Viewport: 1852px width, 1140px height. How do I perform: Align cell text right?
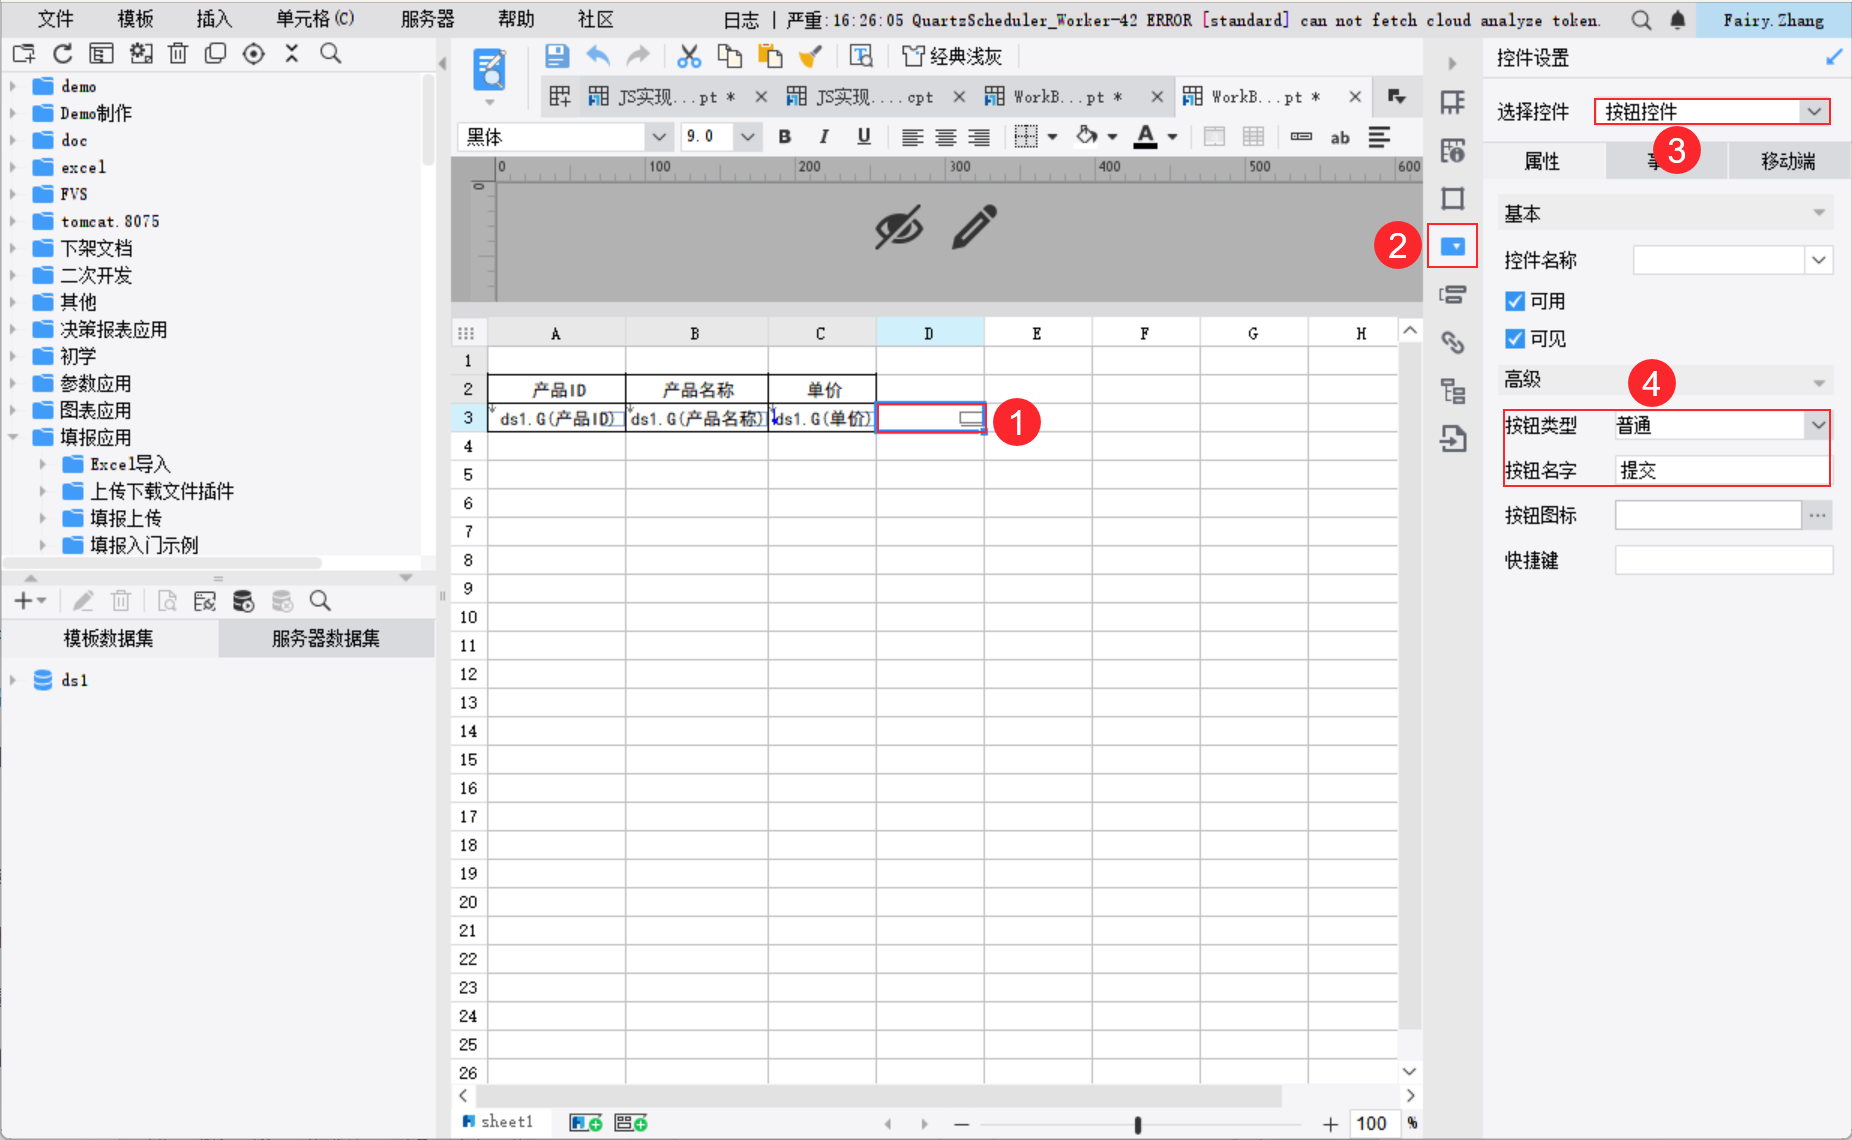point(979,137)
